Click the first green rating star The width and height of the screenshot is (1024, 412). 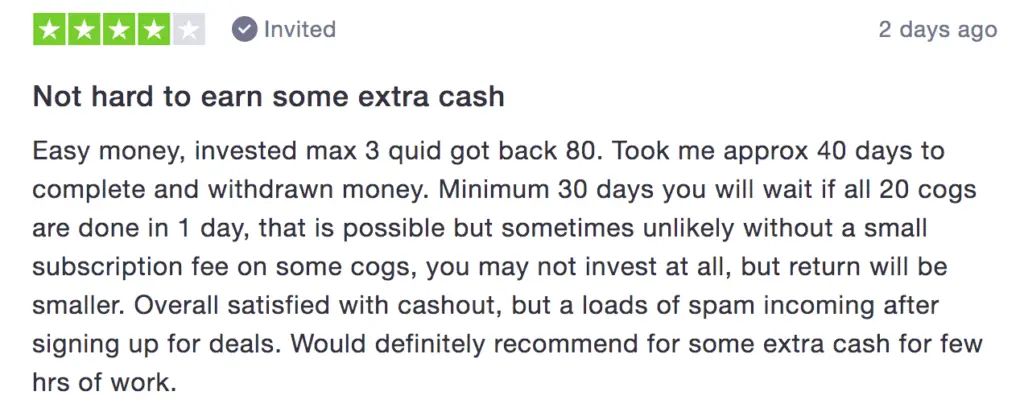[x=50, y=29]
